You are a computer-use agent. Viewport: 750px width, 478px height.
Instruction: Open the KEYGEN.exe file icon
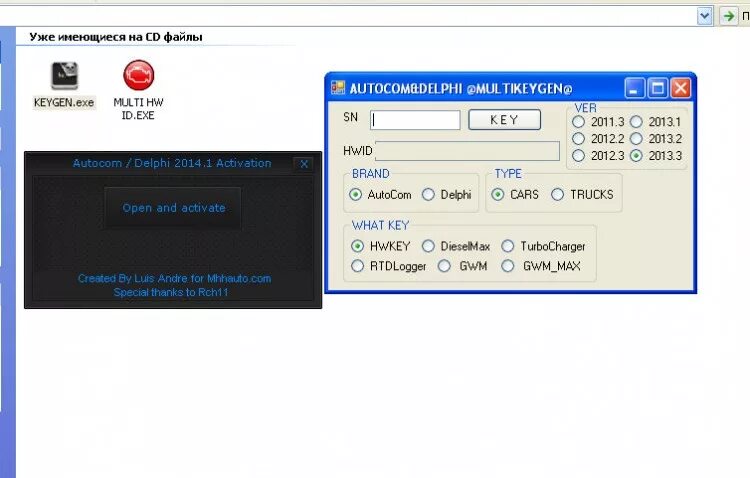tap(65, 76)
